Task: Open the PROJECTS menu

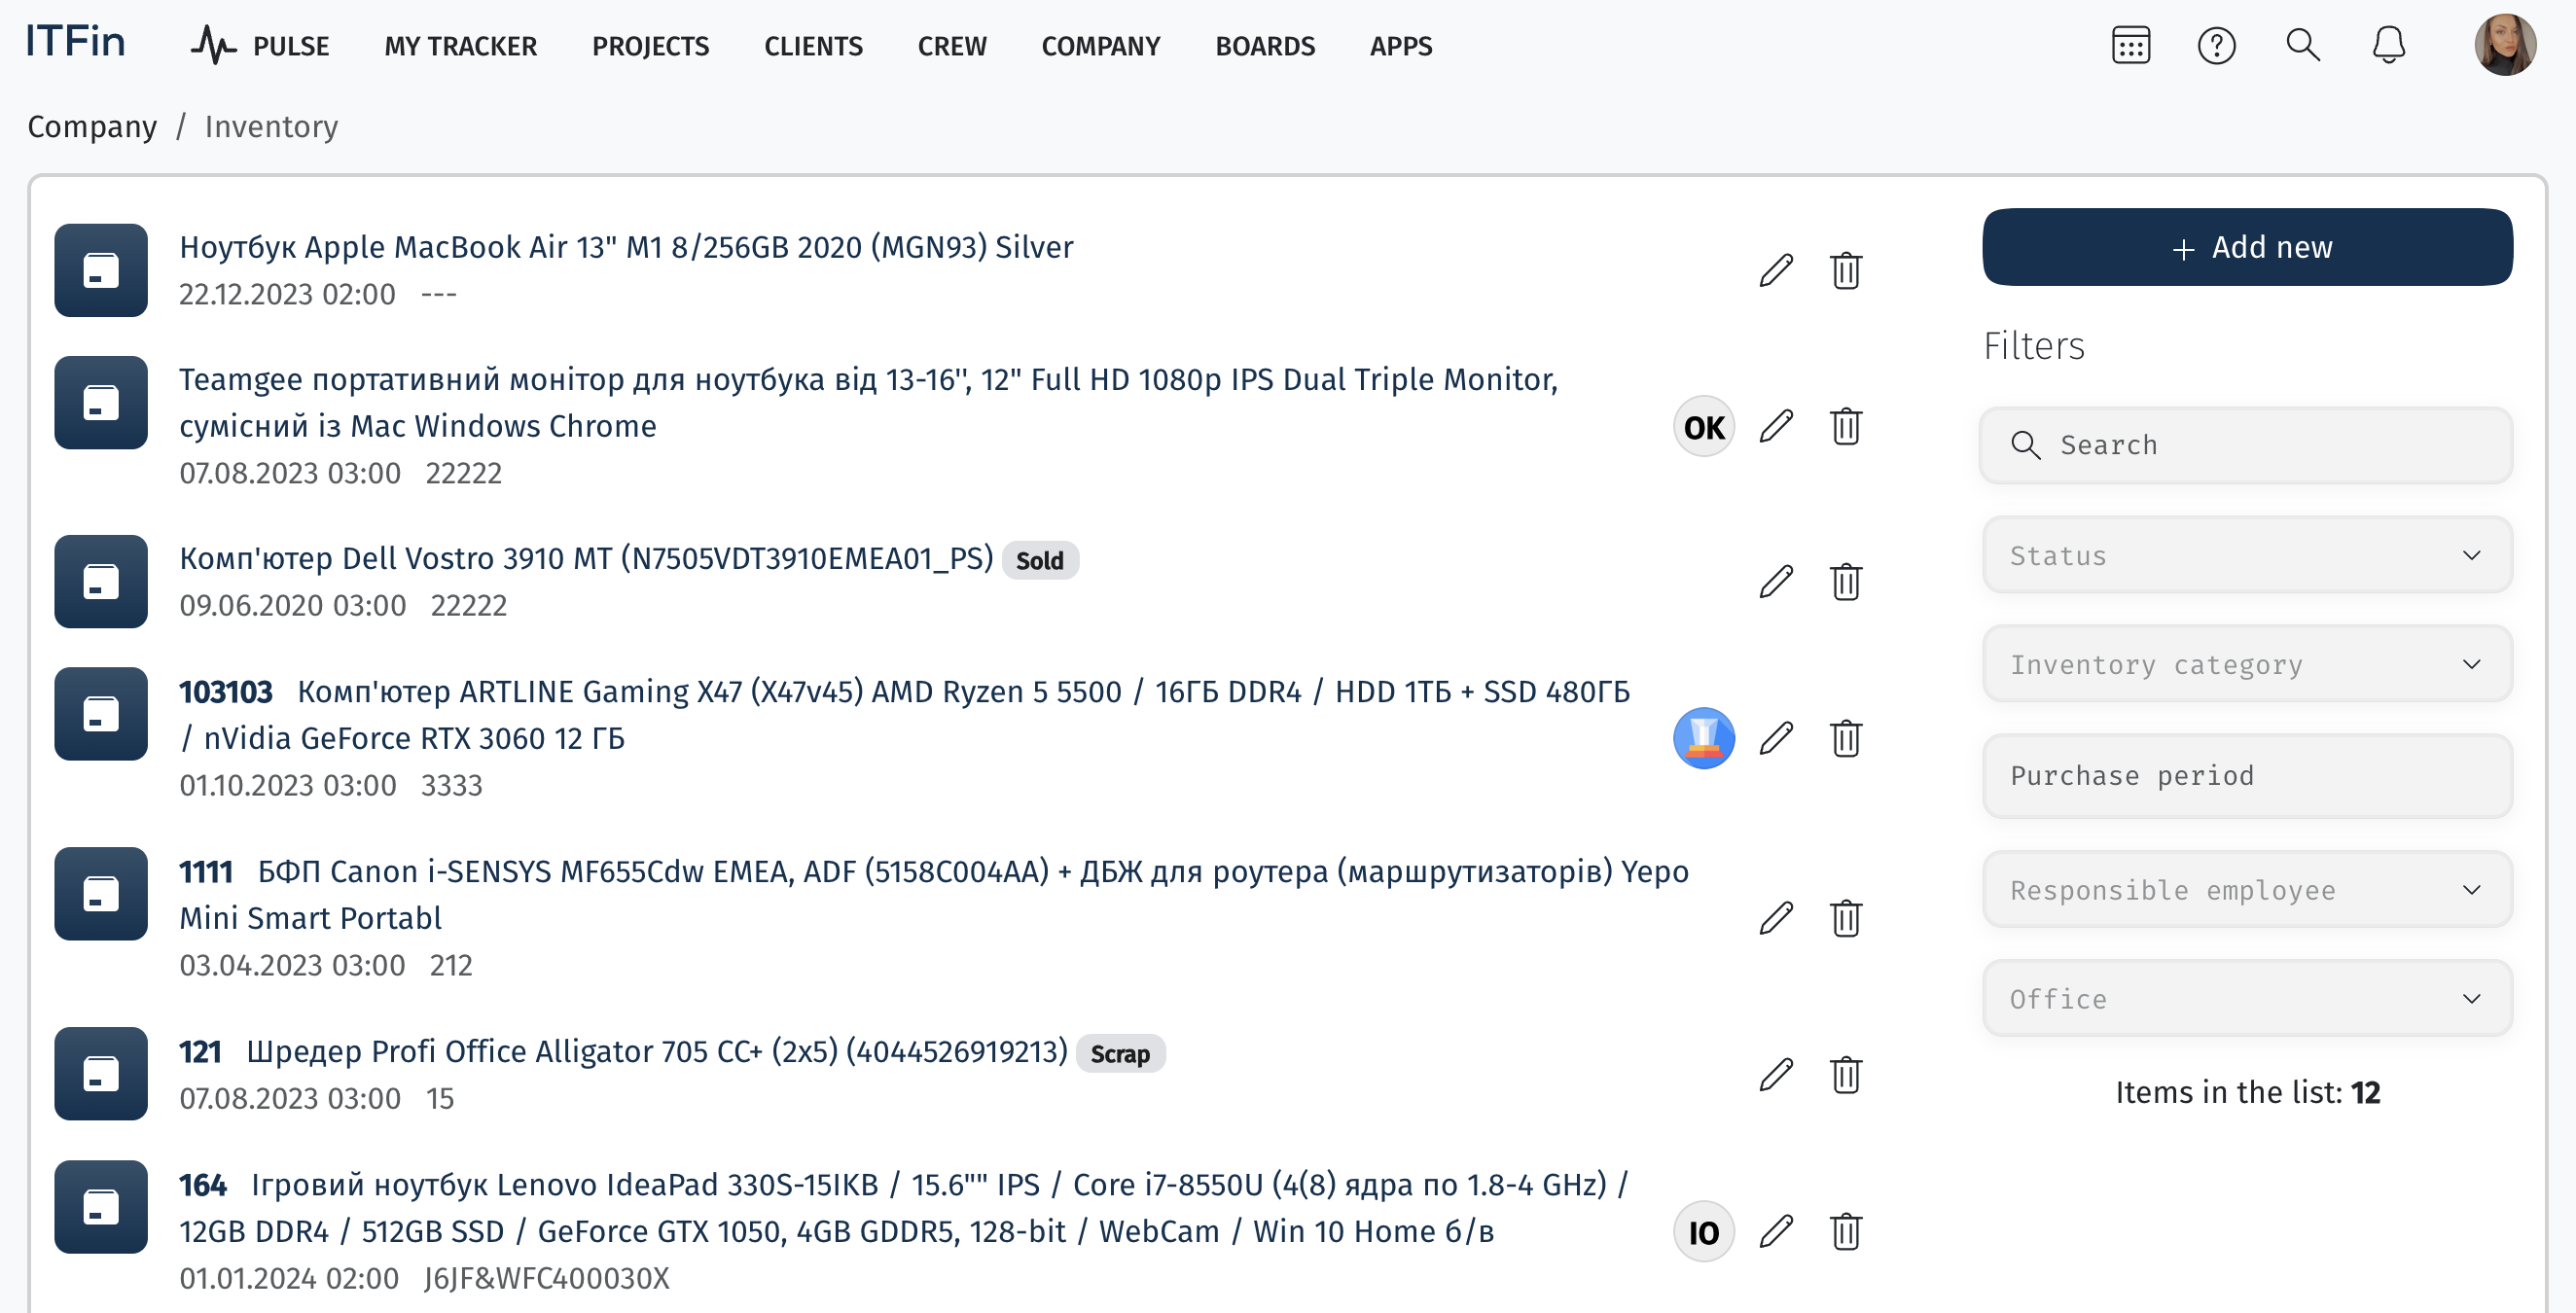Action: [x=650, y=46]
